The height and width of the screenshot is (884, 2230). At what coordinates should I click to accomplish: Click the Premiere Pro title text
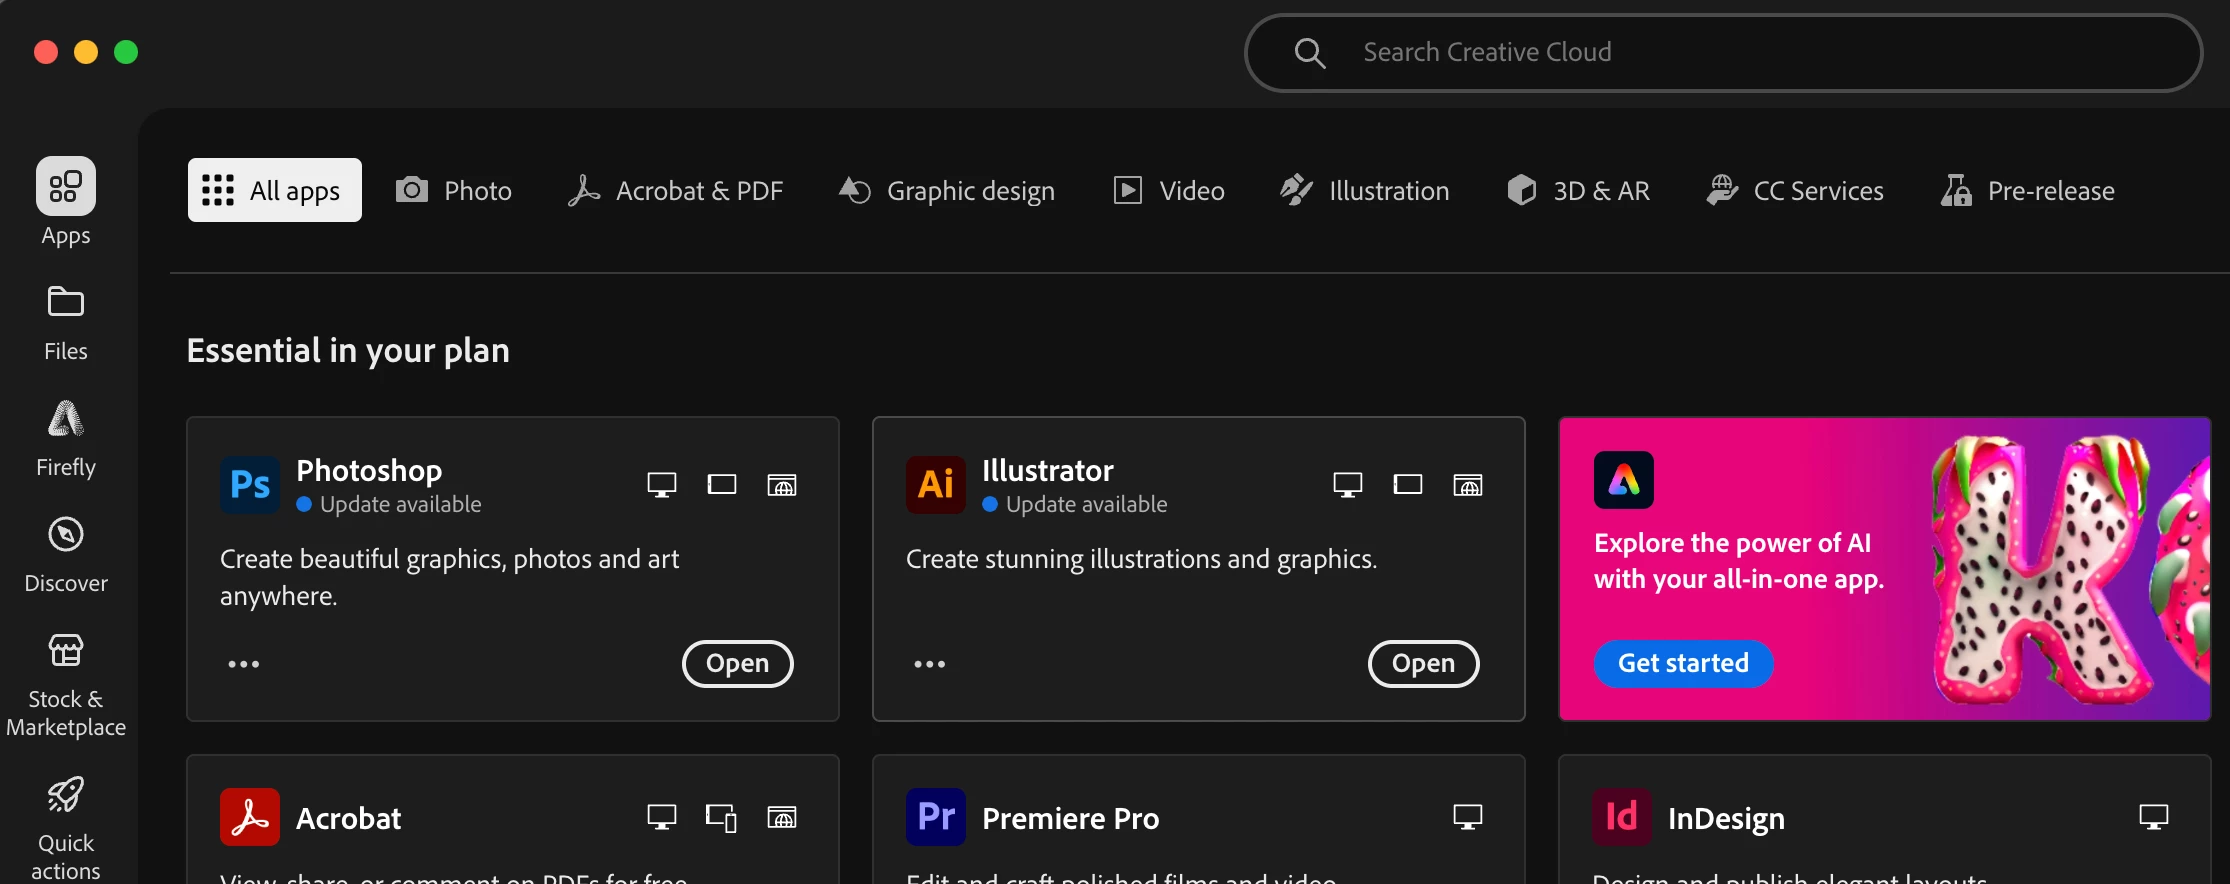coord(1071,818)
